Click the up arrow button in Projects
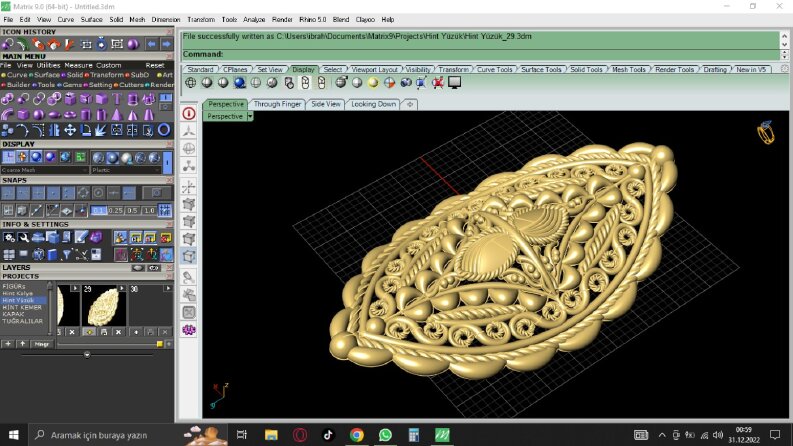The image size is (793, 446). pos(22,344)
